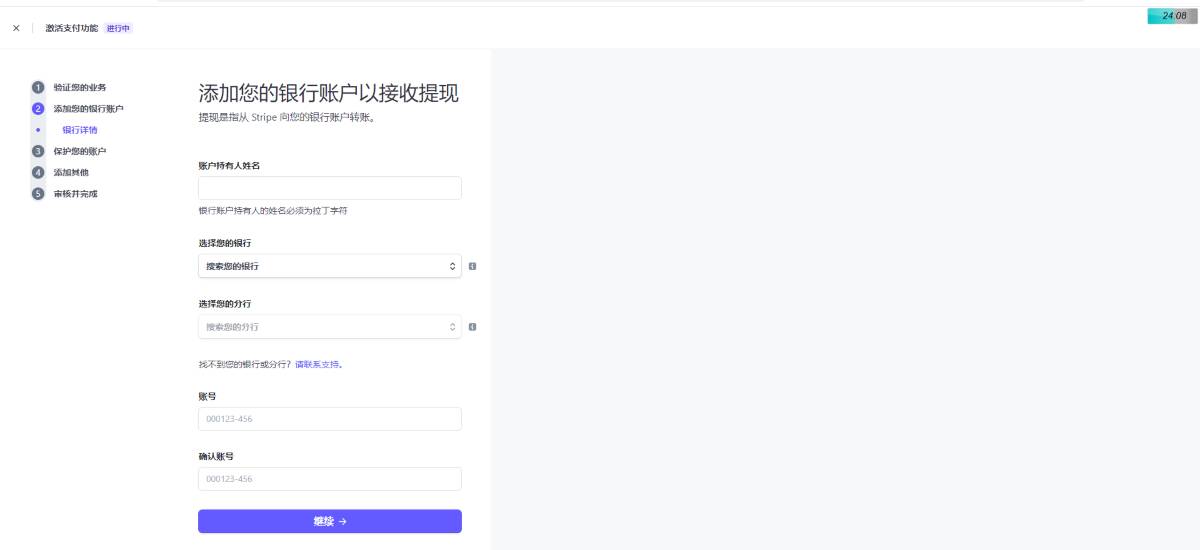
Task: Click step 3 circle icon in sidebar
Action: pyautogui.click(x=38, y=151)
